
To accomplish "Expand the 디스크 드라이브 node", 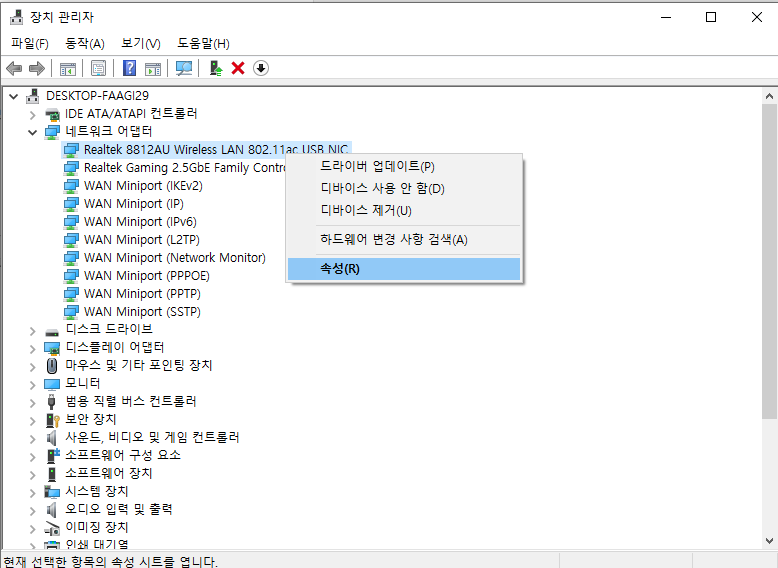I will (x=33, y=331).
